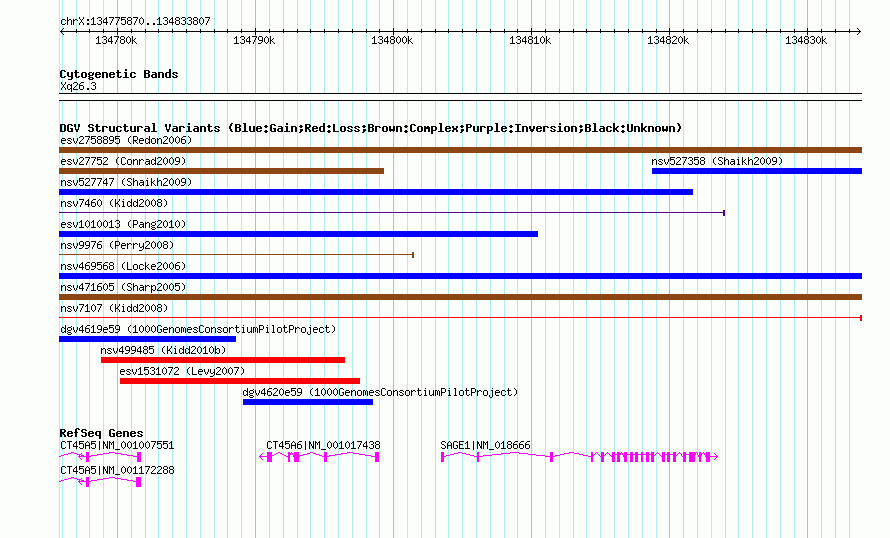Viewport: 890px width, 538px height.
Task: Click the 134780k ruler tick label
Action: pos(116,40)
